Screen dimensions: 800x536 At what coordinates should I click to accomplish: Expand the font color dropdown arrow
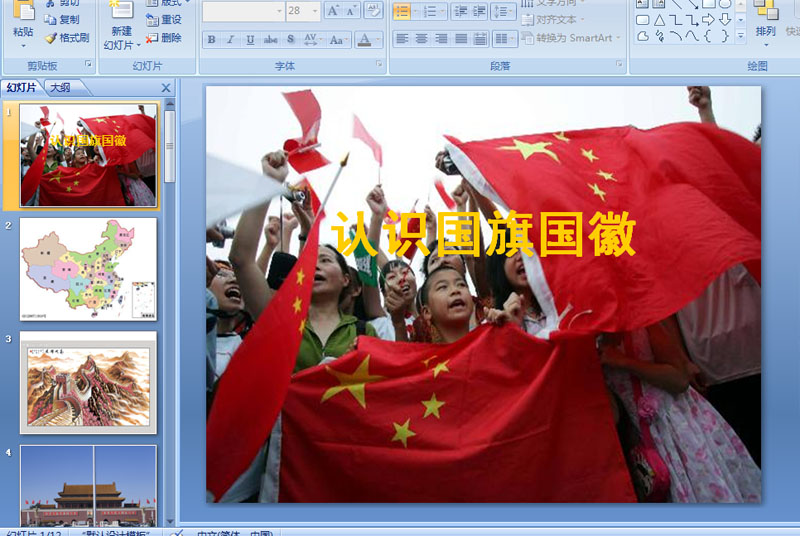pyautogui.click(x=378, y=39)
